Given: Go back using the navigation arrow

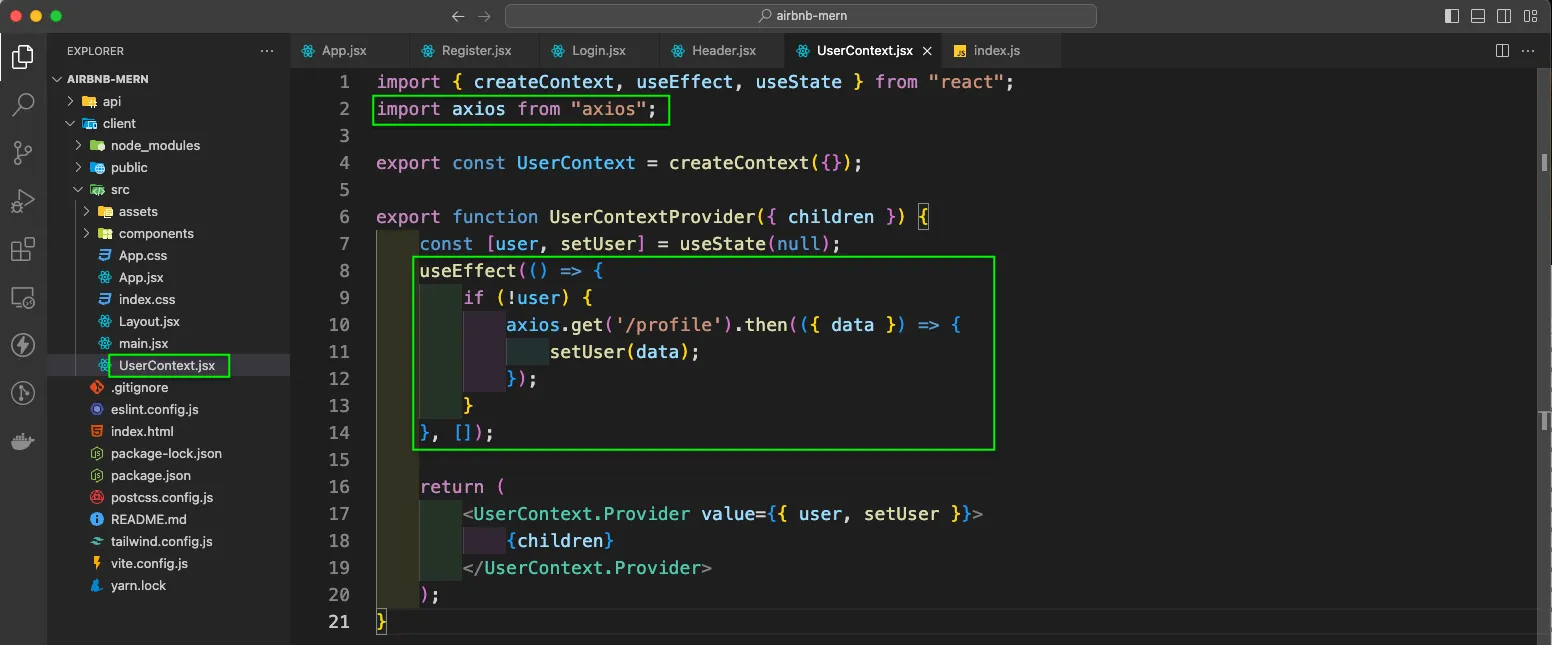Looking at the screenshot, I should pyautogui.click(x=458, y=16).
